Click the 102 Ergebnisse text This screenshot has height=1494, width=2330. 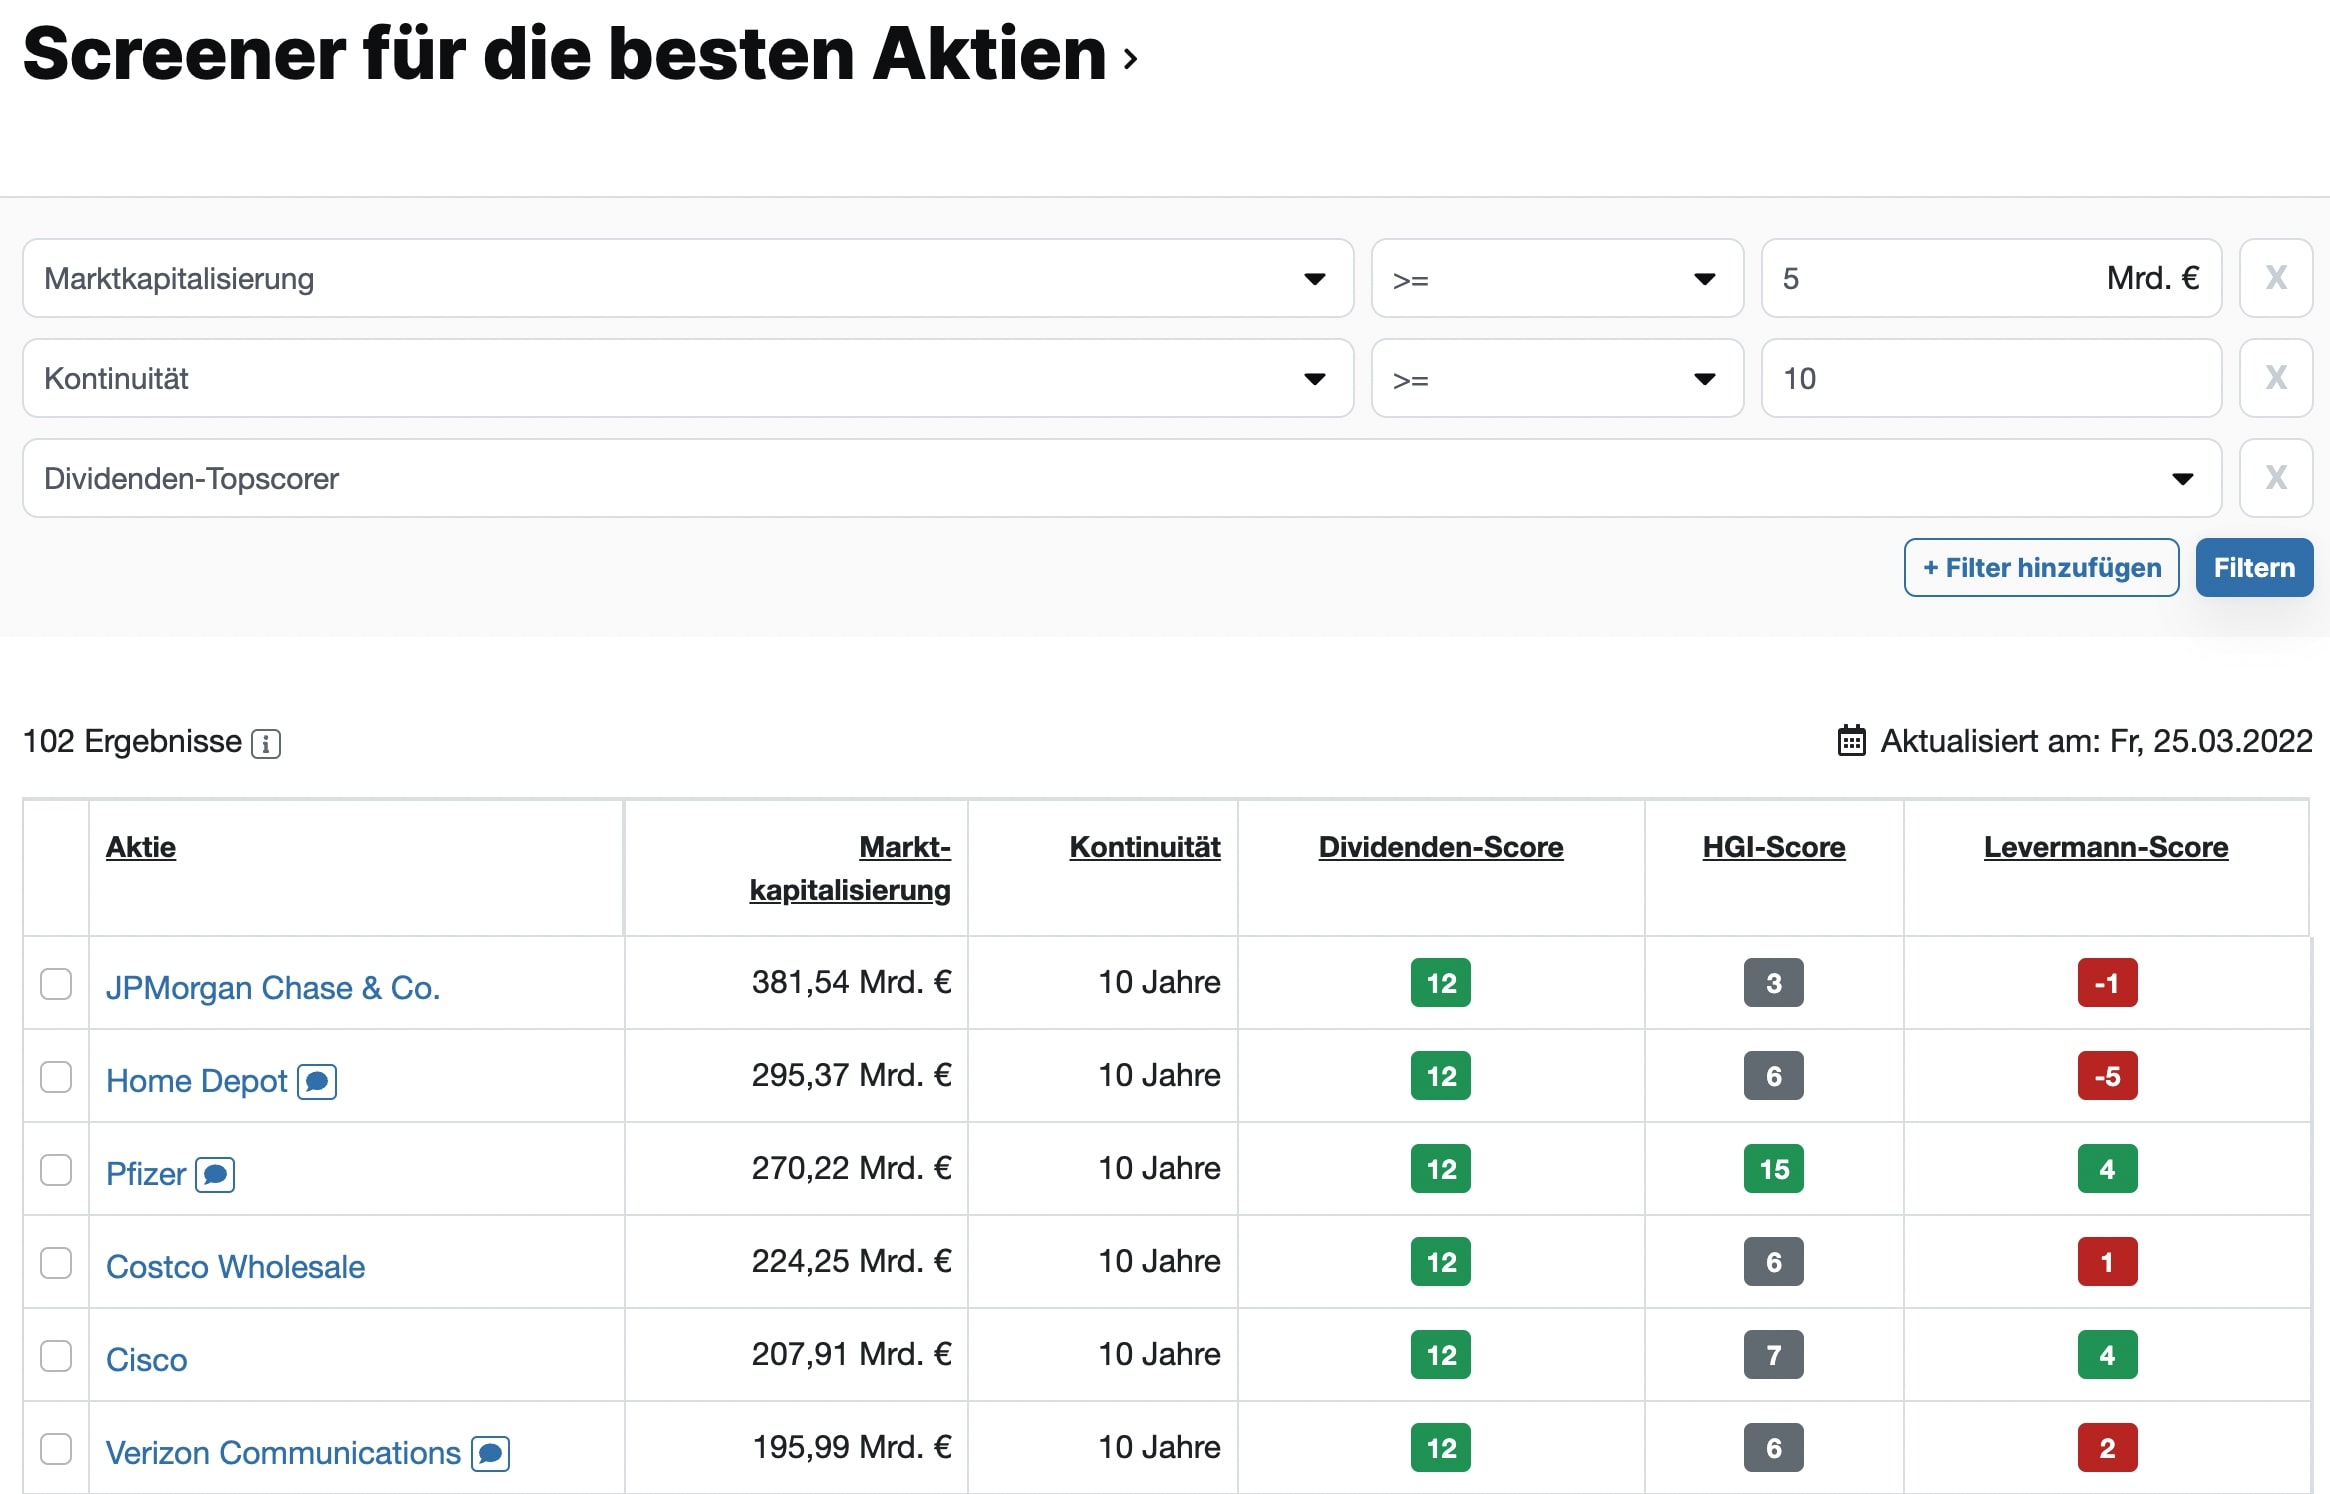click(x=132, y=741)
